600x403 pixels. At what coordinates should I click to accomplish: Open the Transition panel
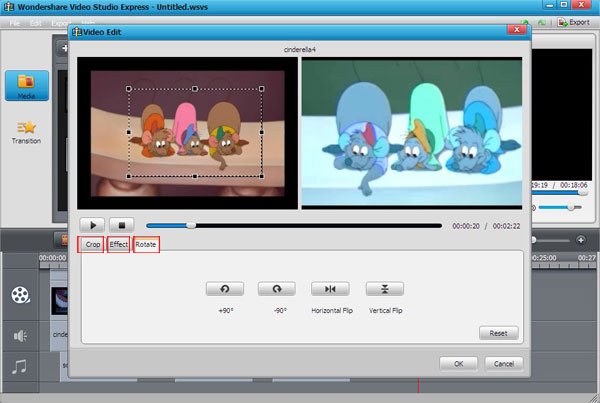[x=26, y=132]
